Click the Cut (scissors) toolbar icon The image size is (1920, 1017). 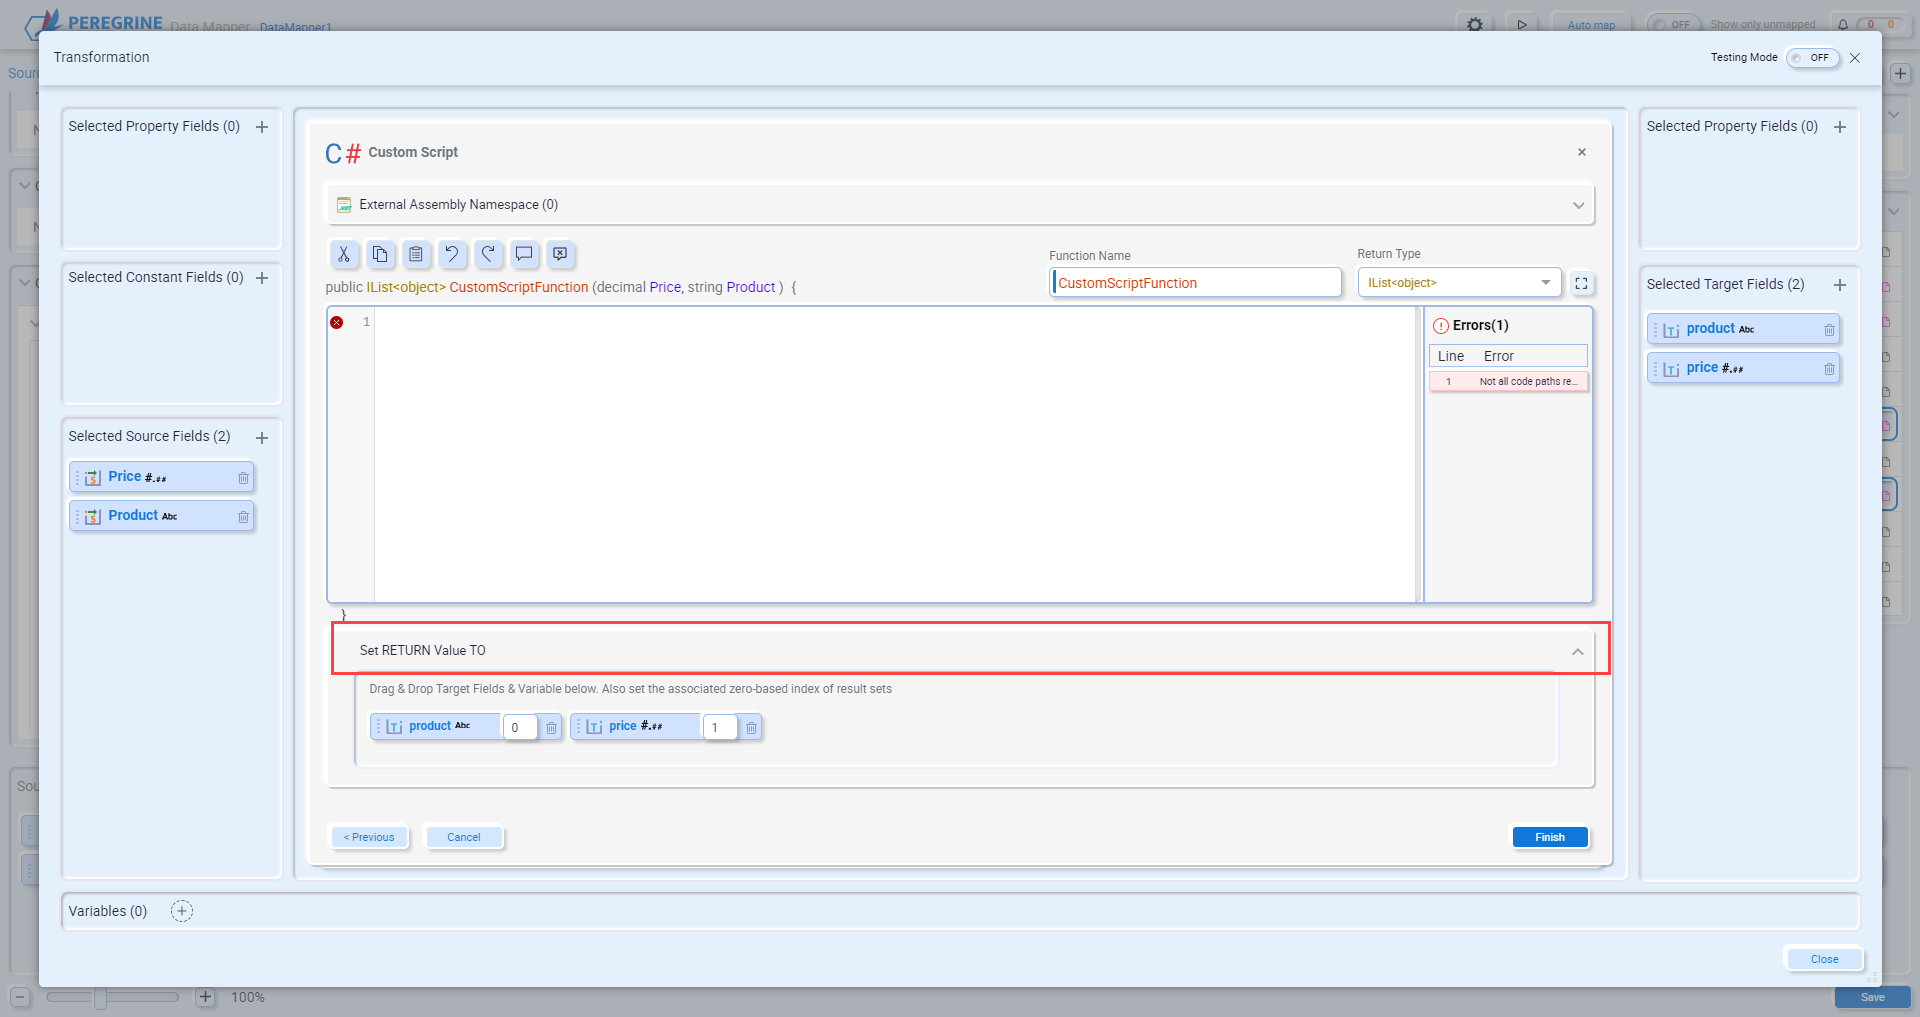[344, 254]
